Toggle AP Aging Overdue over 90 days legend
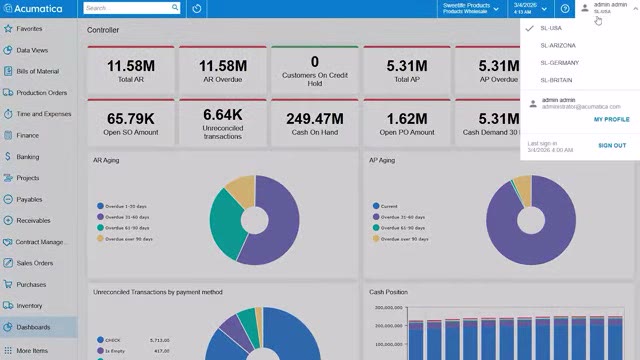 pyautogui.click(x=400, y=239)
